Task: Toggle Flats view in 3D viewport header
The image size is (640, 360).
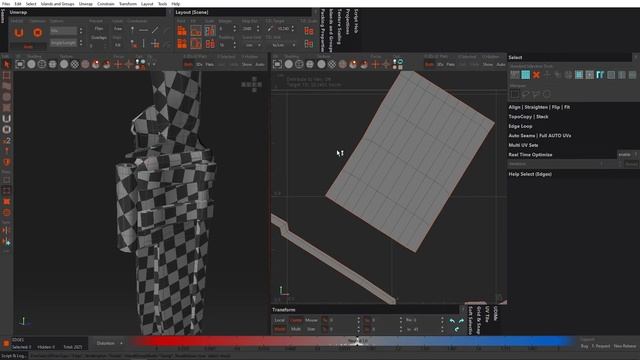Action: point(209,64)
